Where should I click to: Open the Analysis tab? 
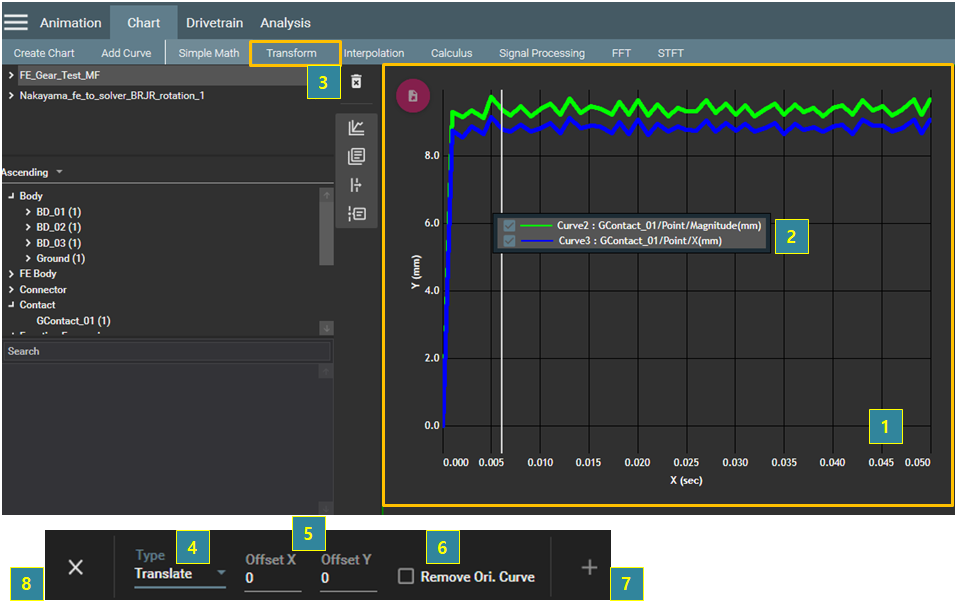click(x=285, y=23)
